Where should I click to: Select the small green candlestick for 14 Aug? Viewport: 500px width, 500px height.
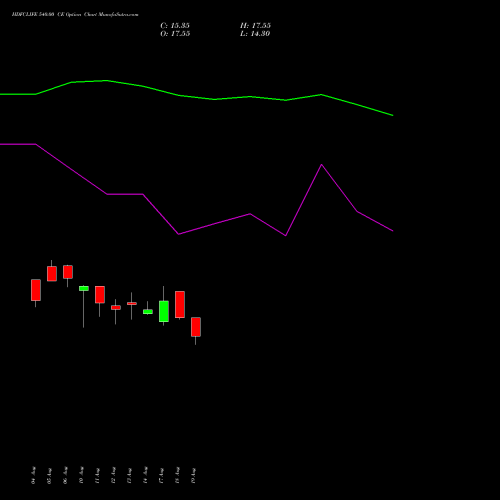tap(148, 312)
